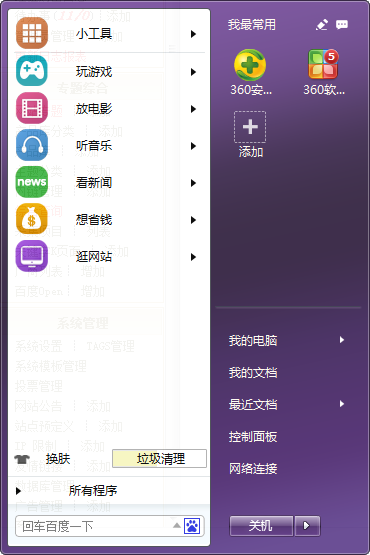Image resolution: width=370 pixels, height=555 pixels.
Task: Expand the 看新闻 submenu arrow
Action: [193, 183]
